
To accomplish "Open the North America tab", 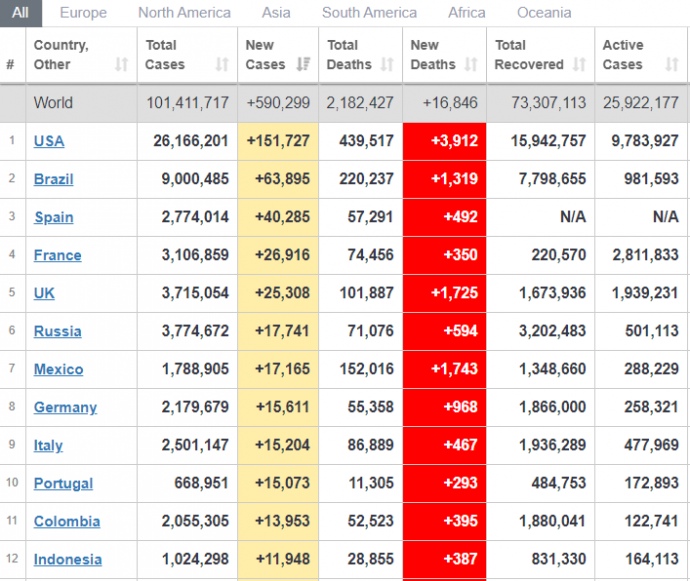I will point(184,13).
